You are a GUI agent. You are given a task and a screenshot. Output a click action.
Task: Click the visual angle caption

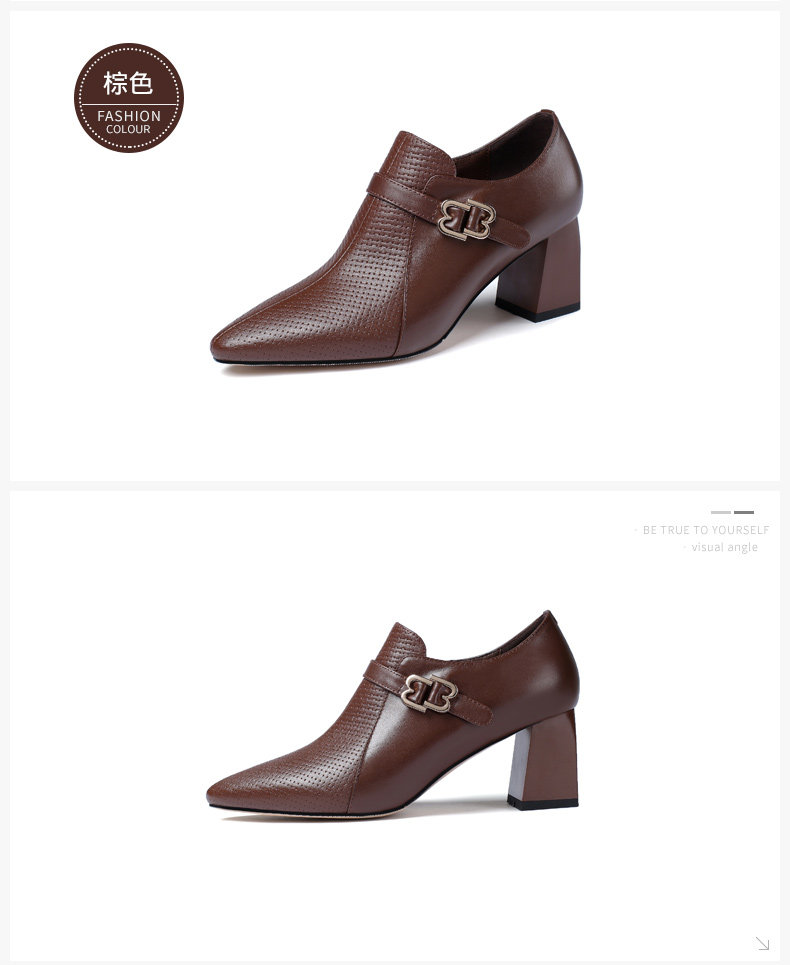[x=724, y=547]
